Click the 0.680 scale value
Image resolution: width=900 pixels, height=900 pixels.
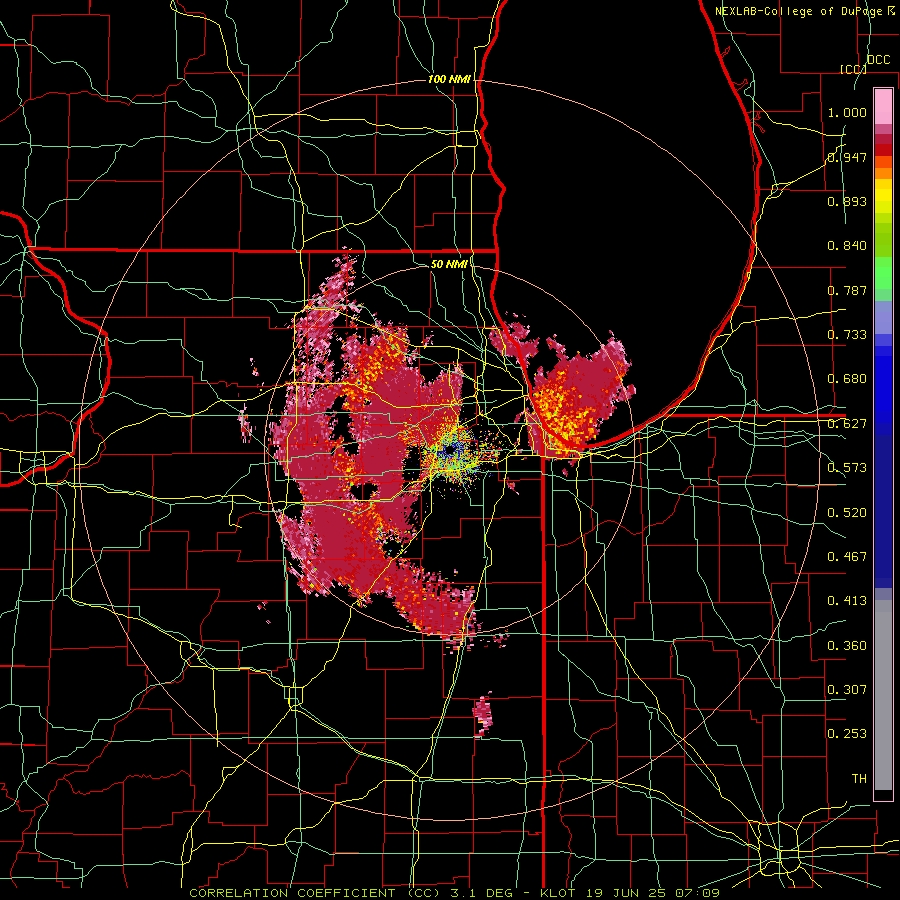(x=847, y=379)
